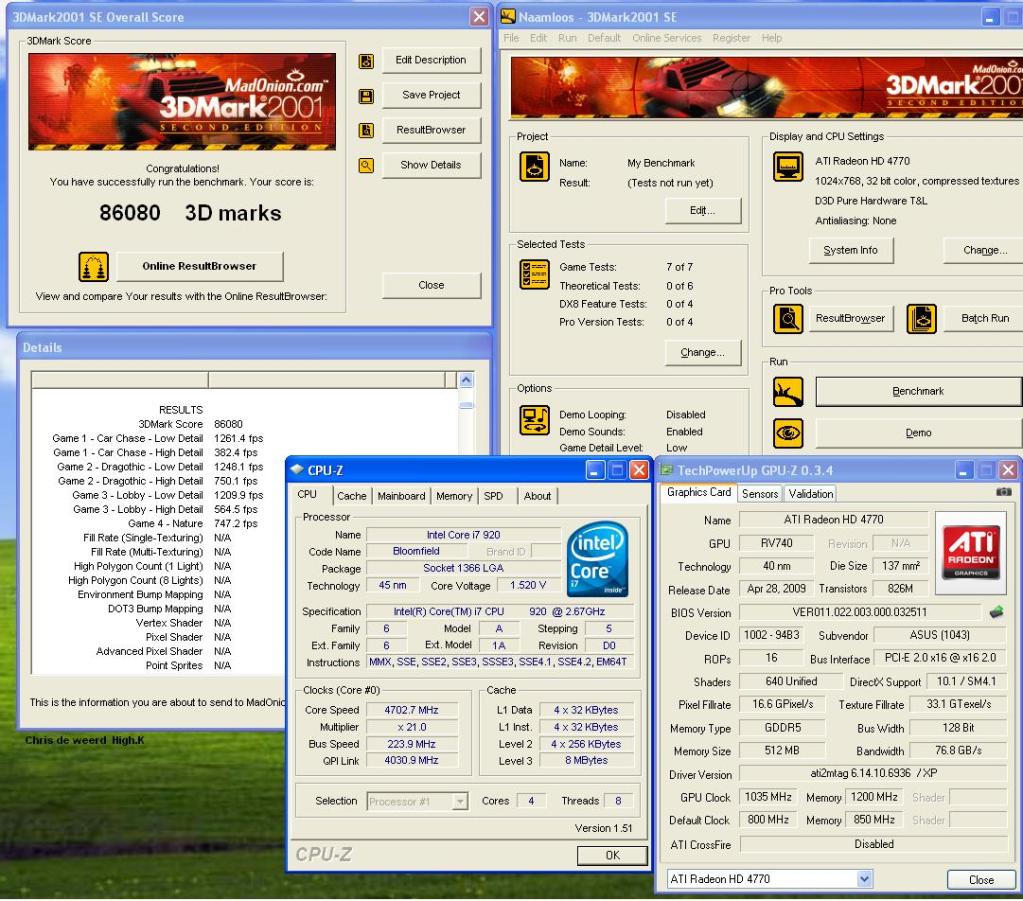The image size is (1023, 901).
Task: Click the Demo eye icon
Action: point(787,433)
